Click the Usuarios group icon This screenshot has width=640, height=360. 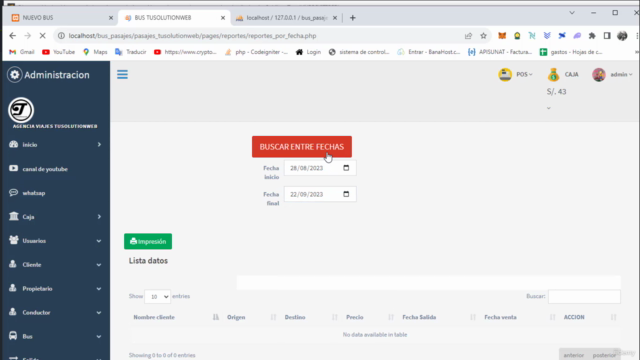click(13, 240)
